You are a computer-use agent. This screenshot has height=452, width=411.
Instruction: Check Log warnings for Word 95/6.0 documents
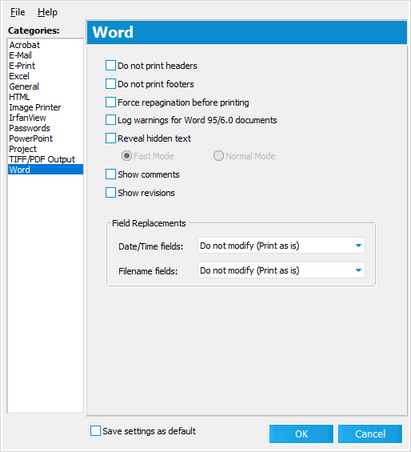pyautogui.click(x=111, y=120)
